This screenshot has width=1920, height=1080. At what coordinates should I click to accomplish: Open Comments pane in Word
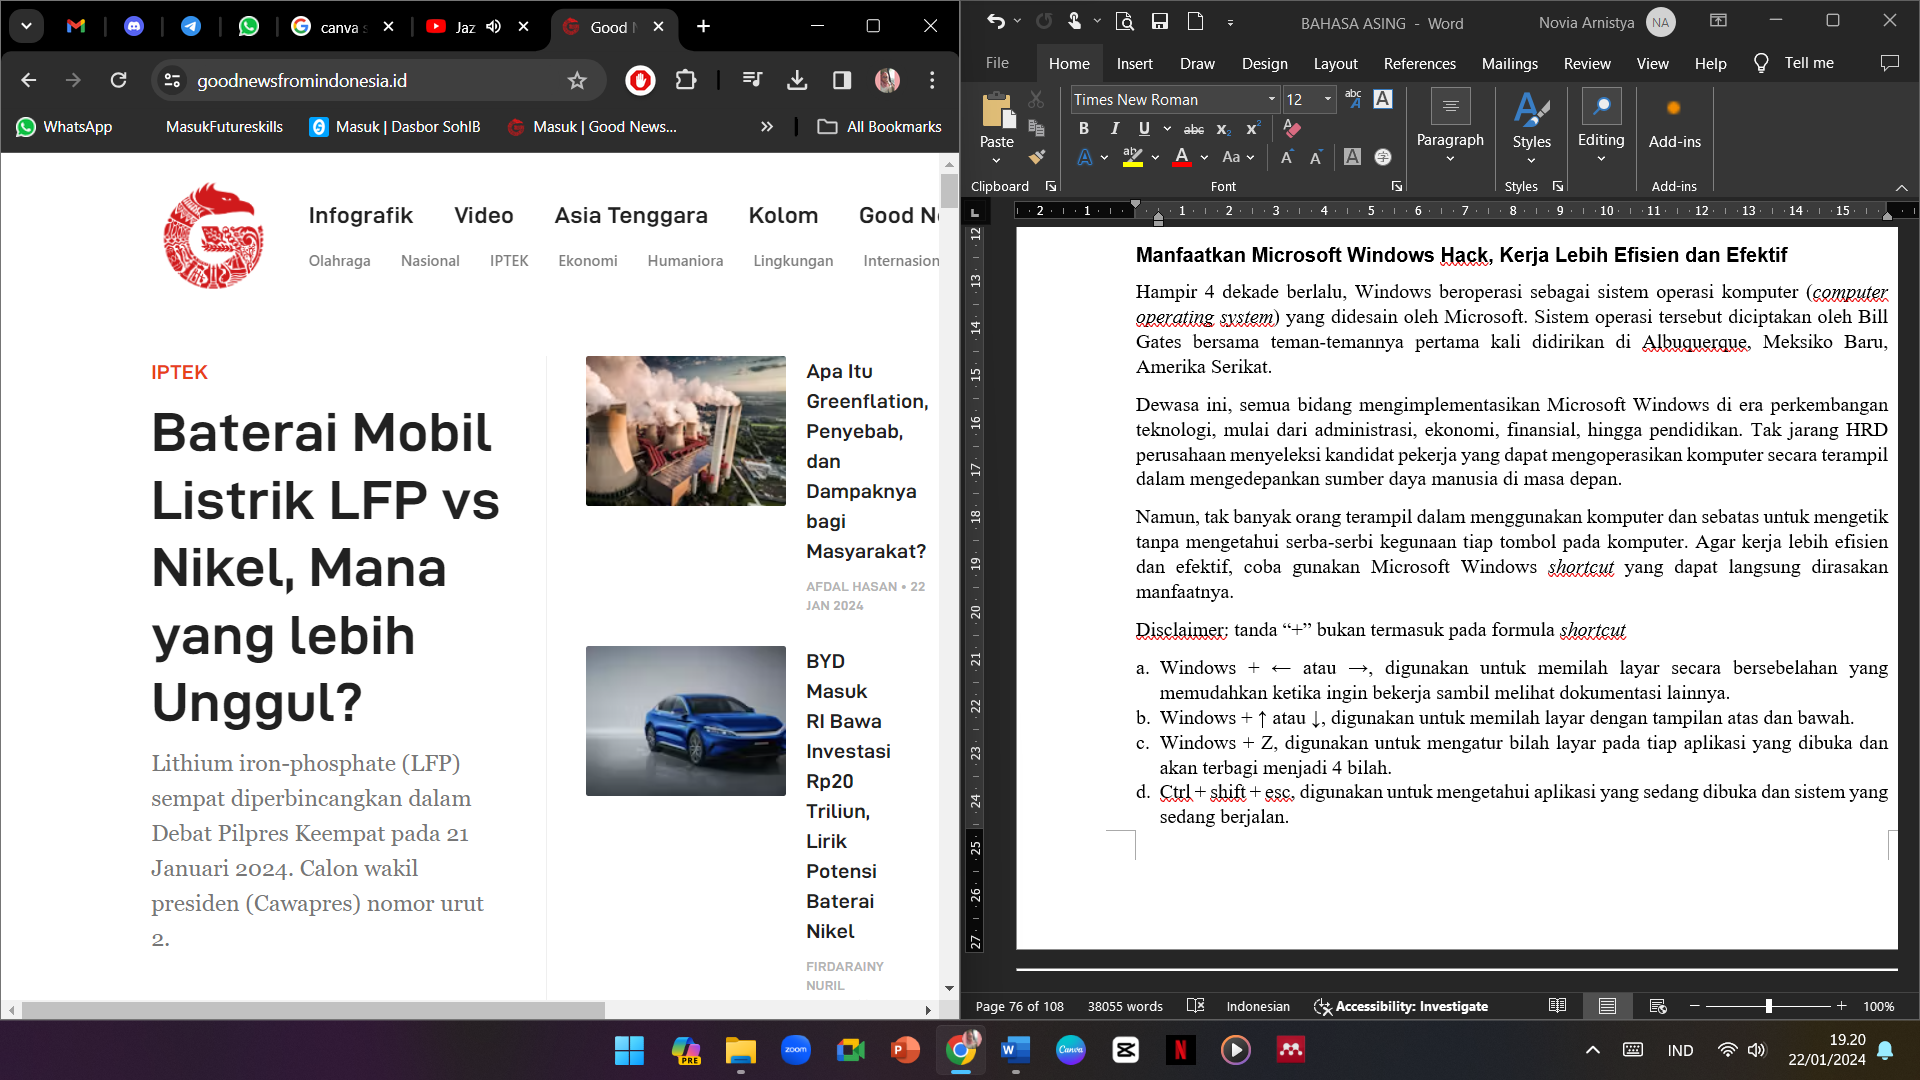pos(1889,63)
